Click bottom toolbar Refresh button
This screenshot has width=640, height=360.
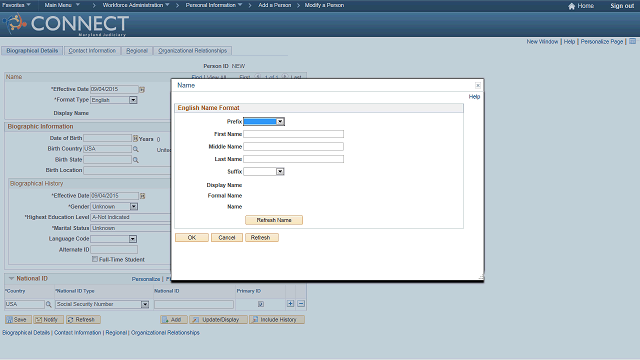click(83, 320)
